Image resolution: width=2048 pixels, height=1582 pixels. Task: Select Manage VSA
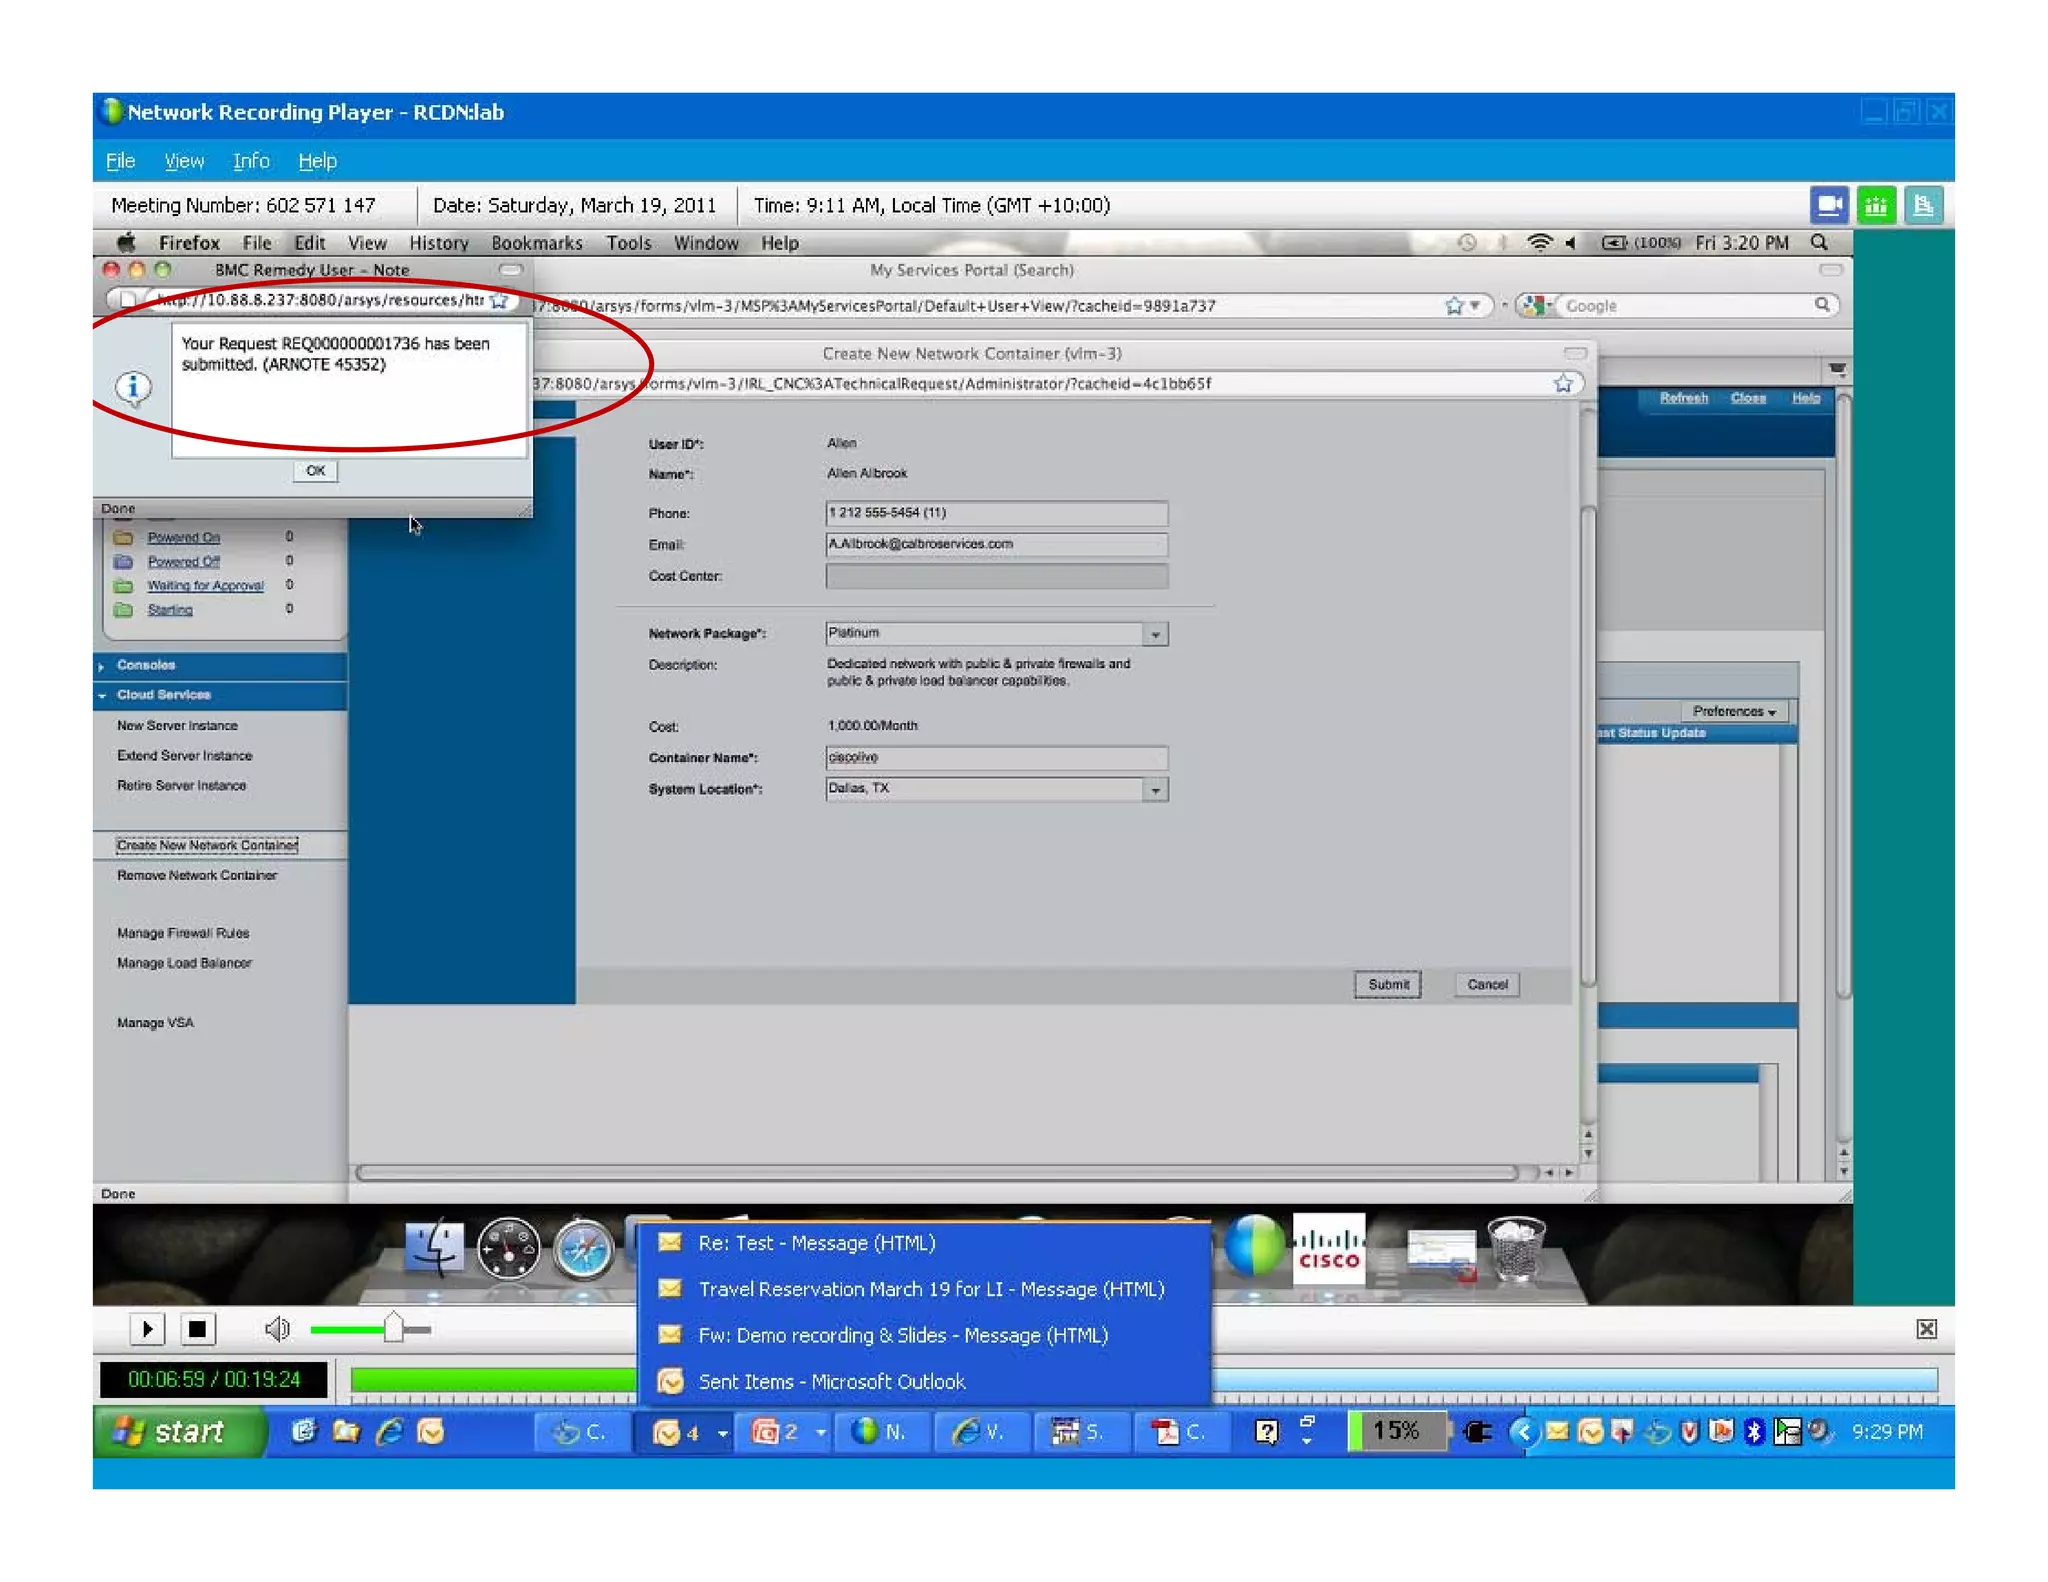(155, 1023)
